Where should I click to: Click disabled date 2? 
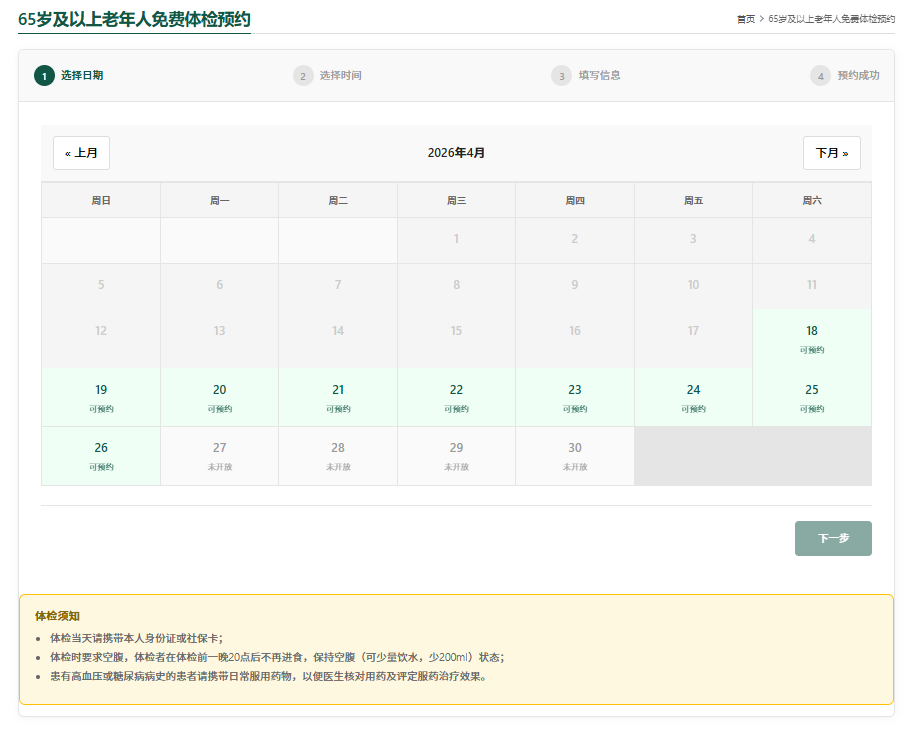coord(575,240)
